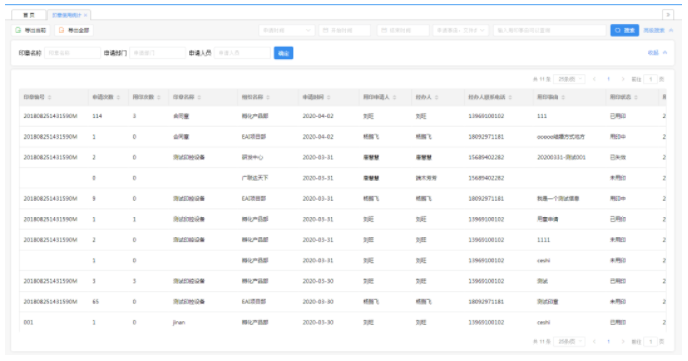Switch to the 首页 tab
This screenshot has width=688, height=361.
click(29, 15)
